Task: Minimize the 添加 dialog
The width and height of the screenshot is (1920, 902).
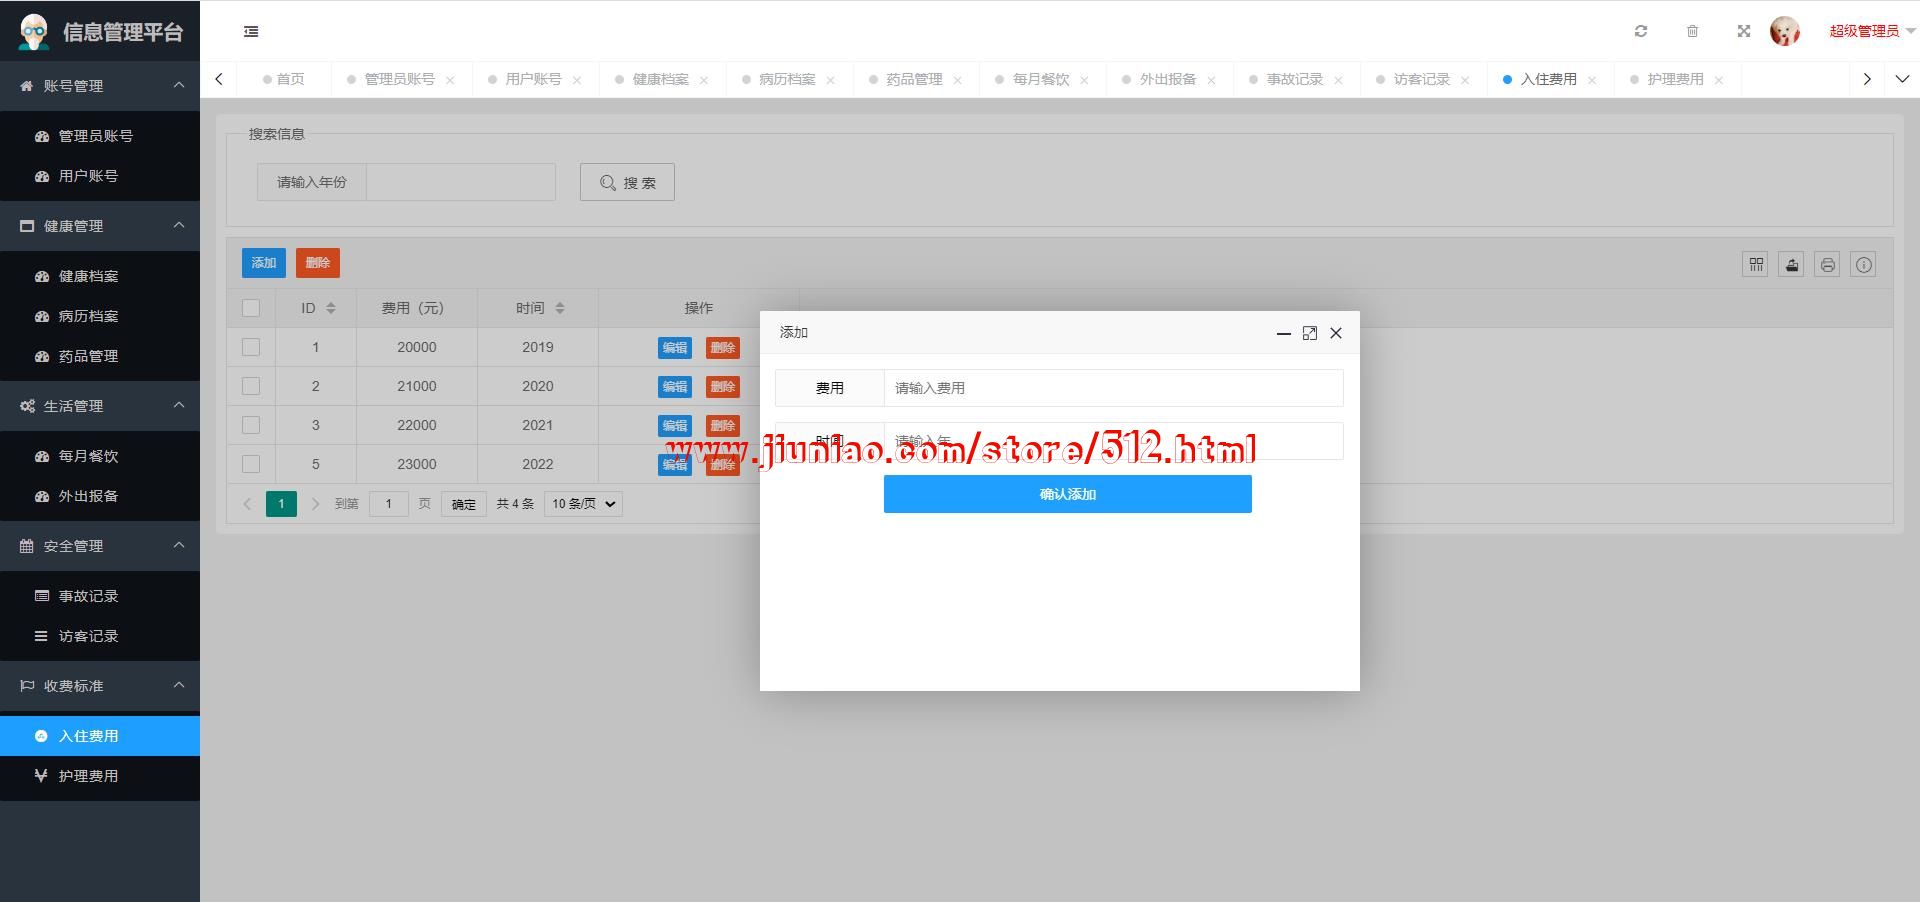Action: 1284,333
